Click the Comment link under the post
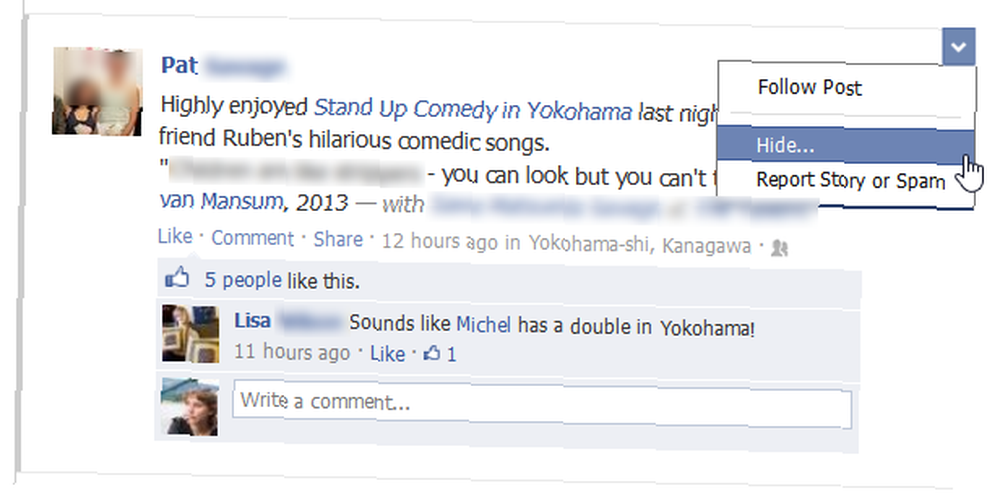The image size is (1000, 504). (x=253, y=238)
